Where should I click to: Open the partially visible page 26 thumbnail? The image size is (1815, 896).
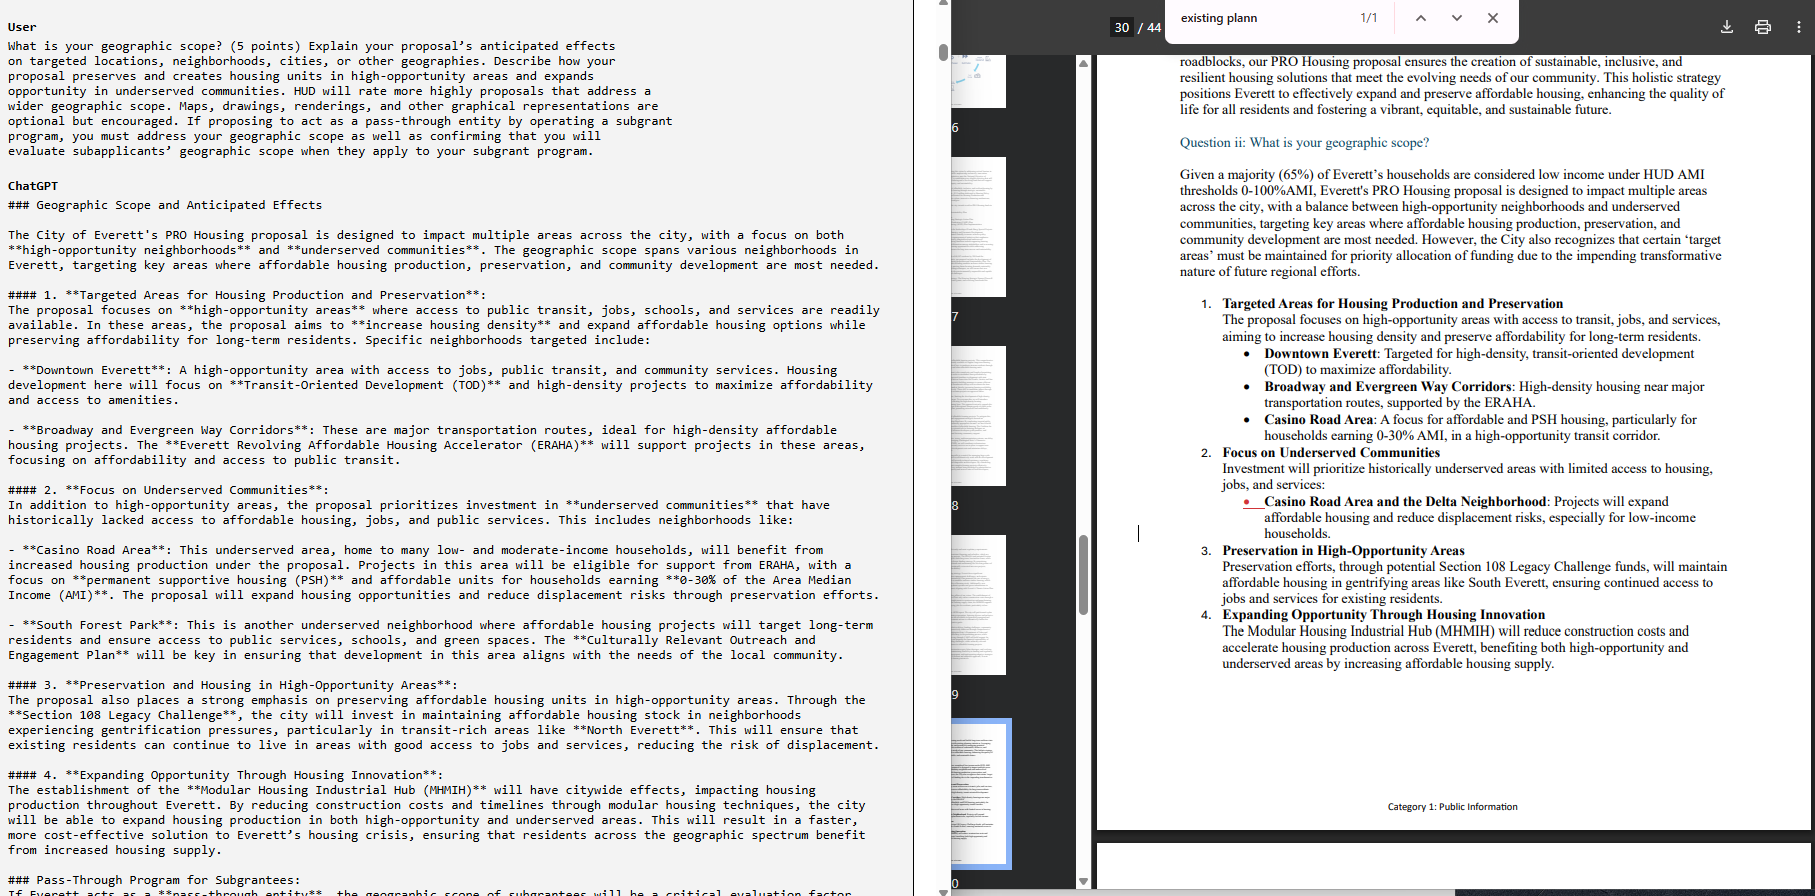coord(978,82)
